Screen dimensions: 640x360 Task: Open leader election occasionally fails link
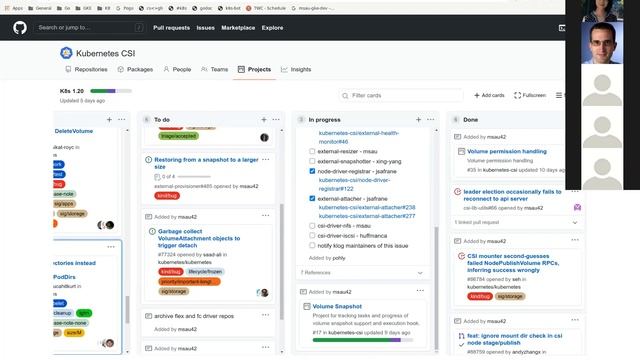pyautogui.click(x=512, y=195)
